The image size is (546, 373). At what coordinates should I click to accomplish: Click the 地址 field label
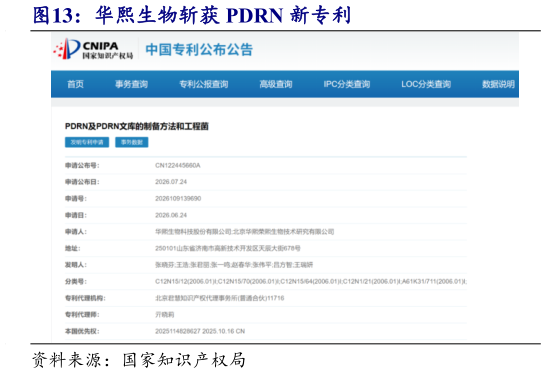click(72, 248)
